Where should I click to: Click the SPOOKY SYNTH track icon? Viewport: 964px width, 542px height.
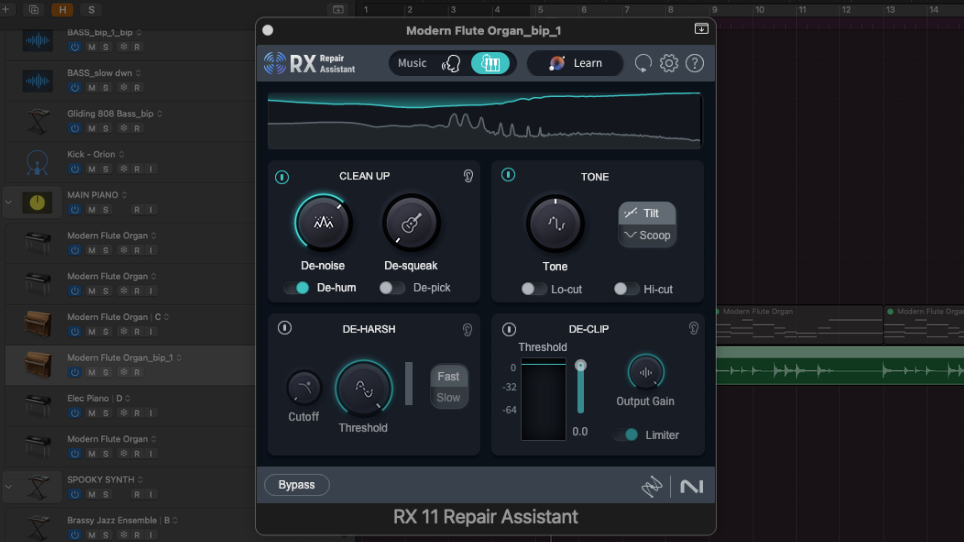38,487
